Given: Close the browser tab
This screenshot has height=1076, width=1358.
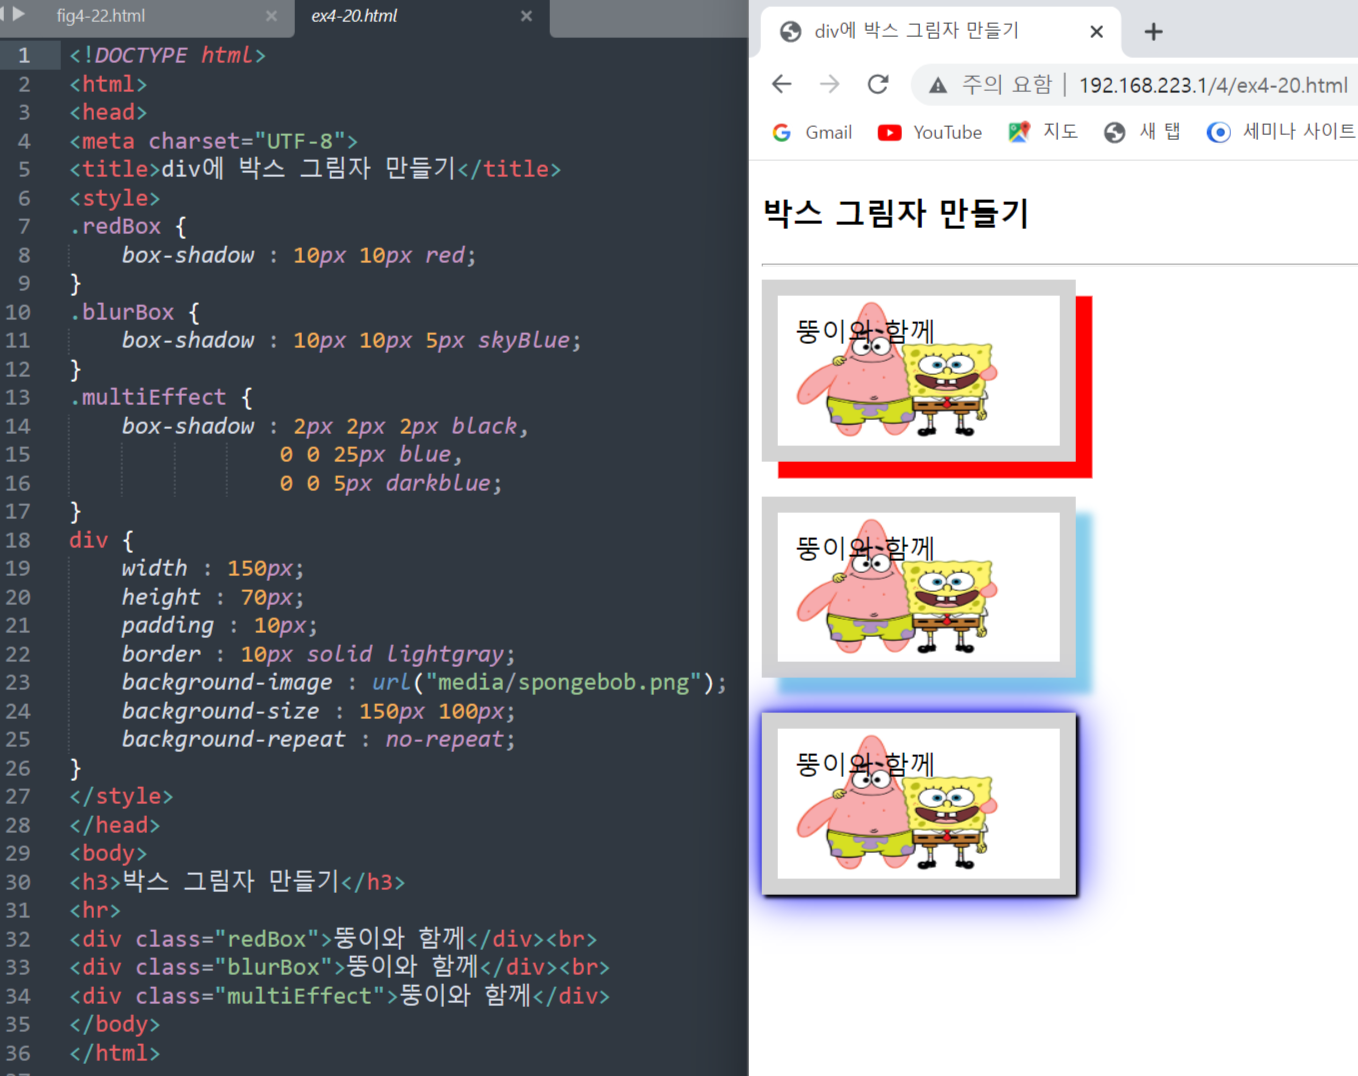Looking at the screenshot, I should (1096, 32).
